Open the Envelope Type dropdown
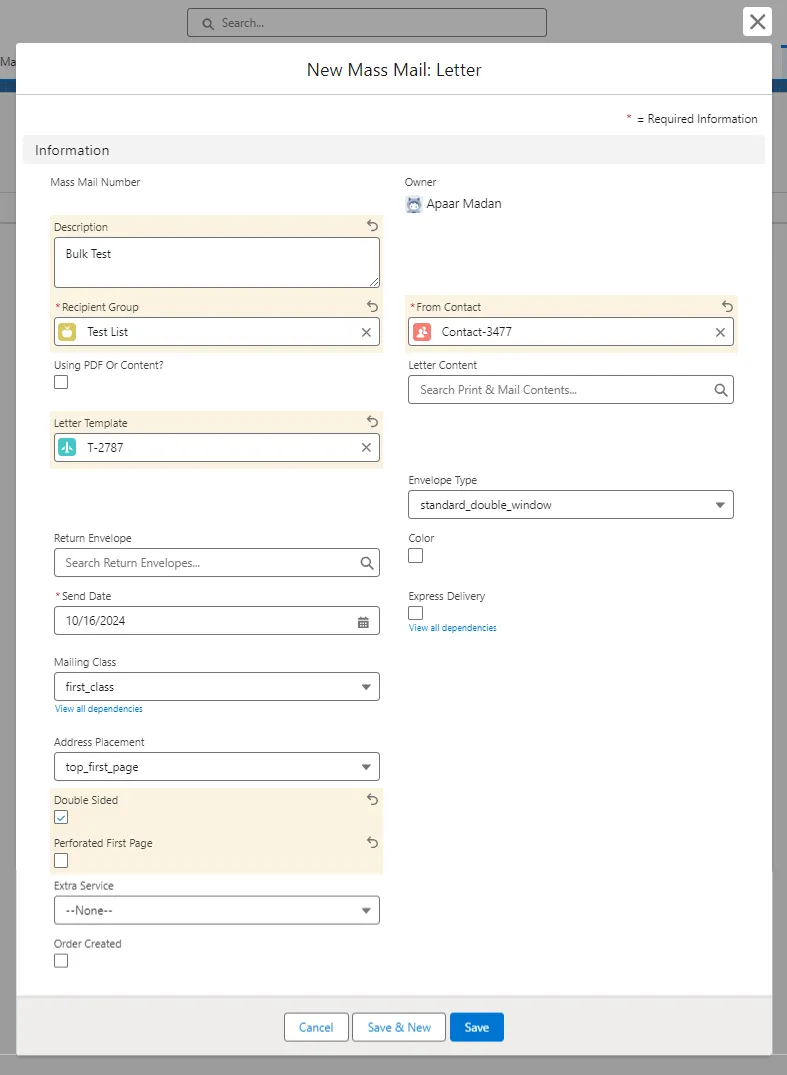Image resolution: width=787 pixels, height=1075 pixels. [570, 505]
